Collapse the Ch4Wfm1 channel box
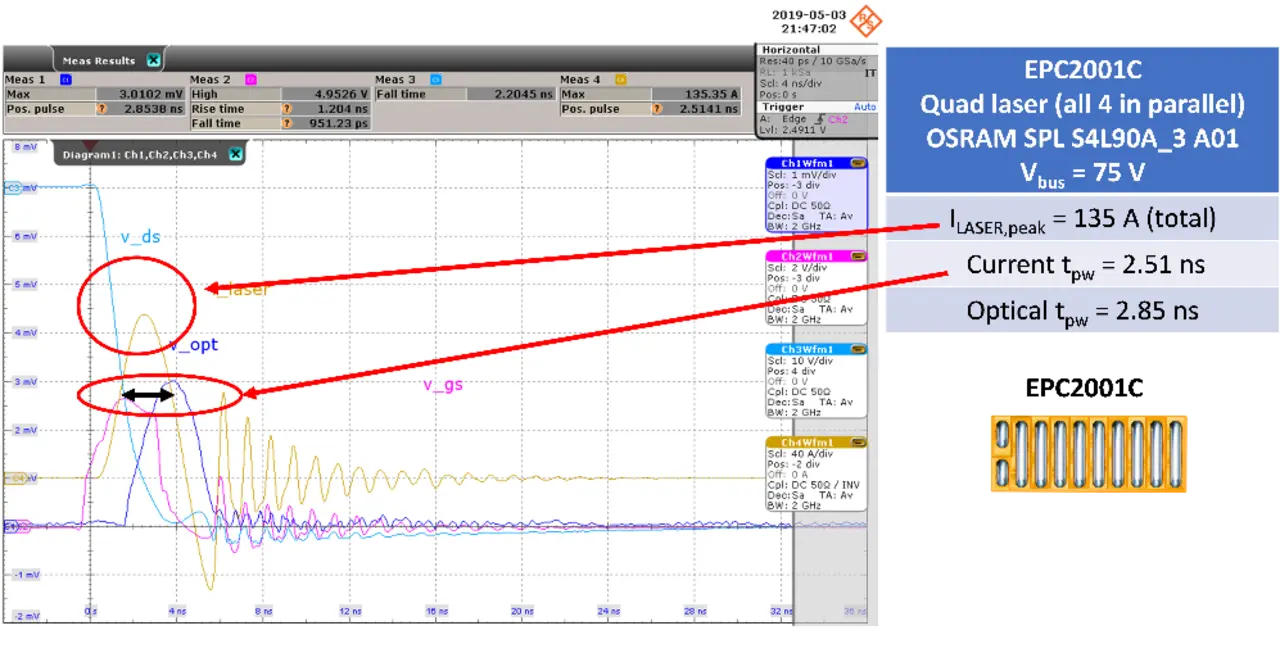This screenshot has width=1280, height=662. click(858, 442)
